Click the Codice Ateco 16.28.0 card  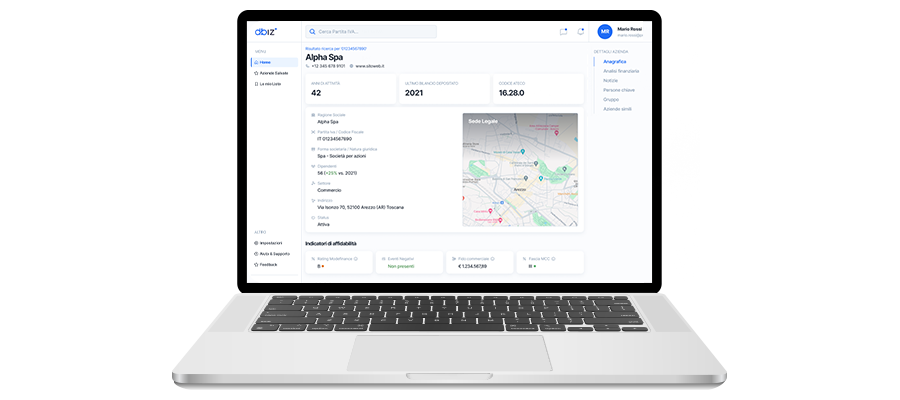coord(538,89)
